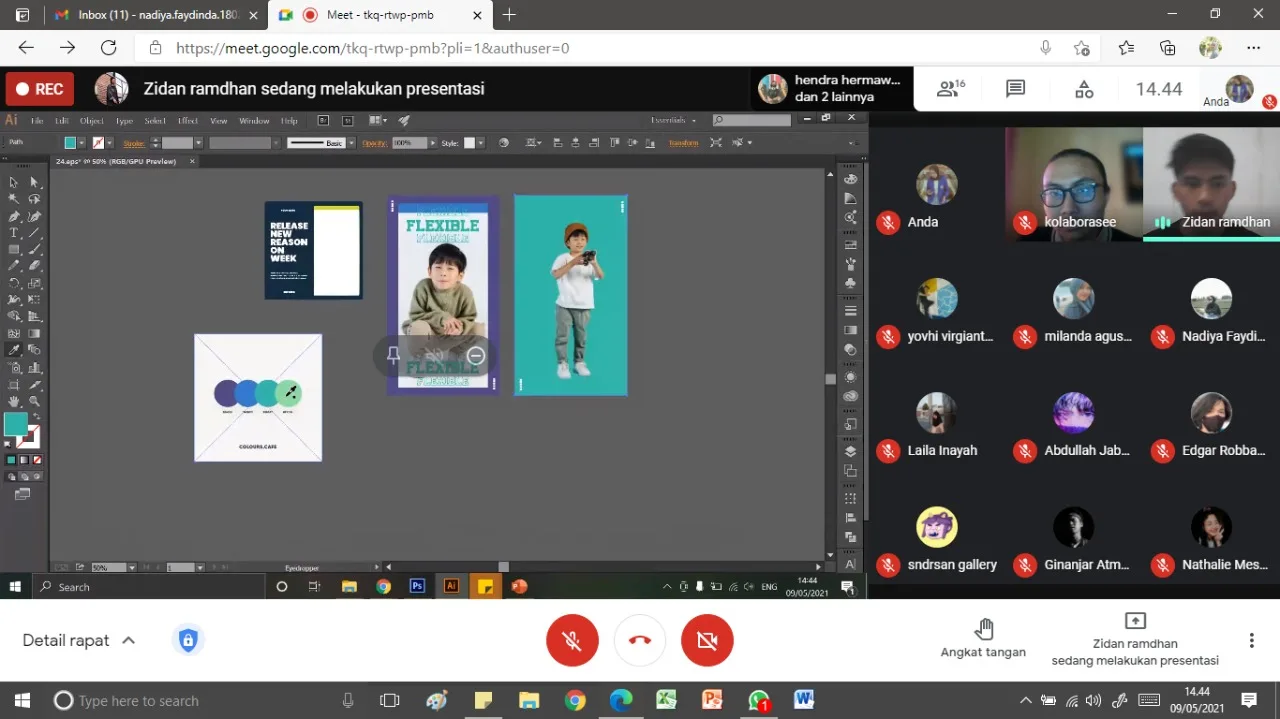Select the Rotate tool
The image size is (1280, 719).
tap(13, 283)
